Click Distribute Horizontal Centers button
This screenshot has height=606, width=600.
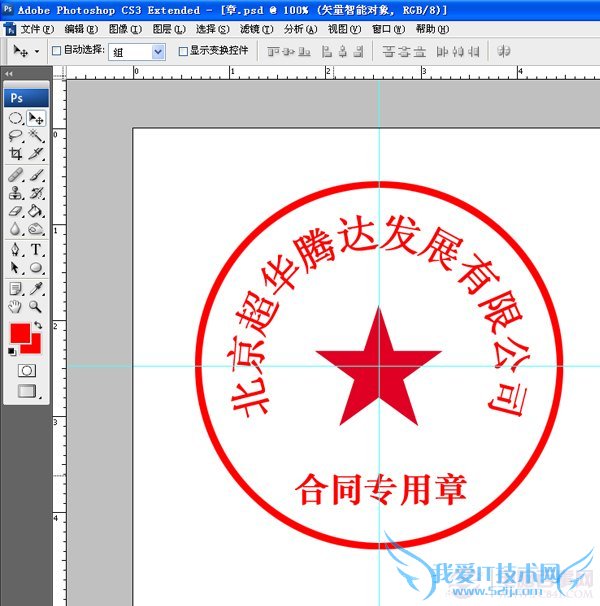pyautogui.click(x=458, y=51)
